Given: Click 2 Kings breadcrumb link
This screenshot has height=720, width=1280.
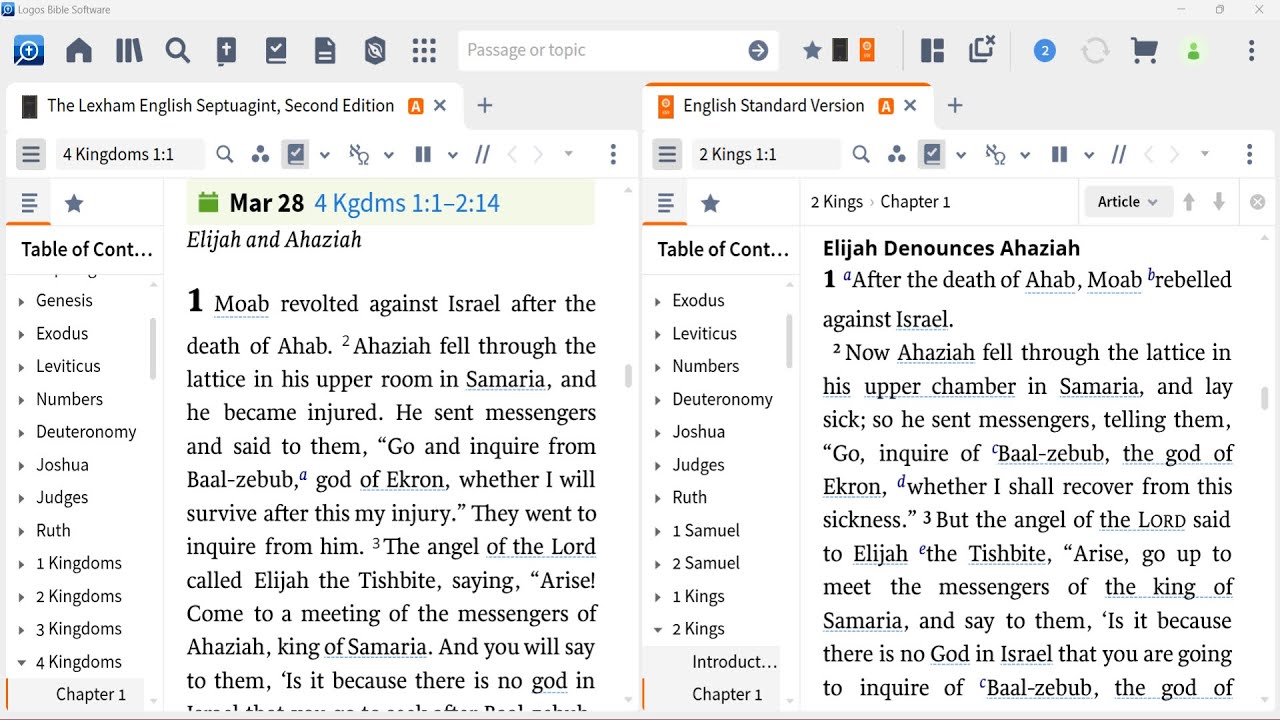Looking at the screenshot, I should (836, 202).
